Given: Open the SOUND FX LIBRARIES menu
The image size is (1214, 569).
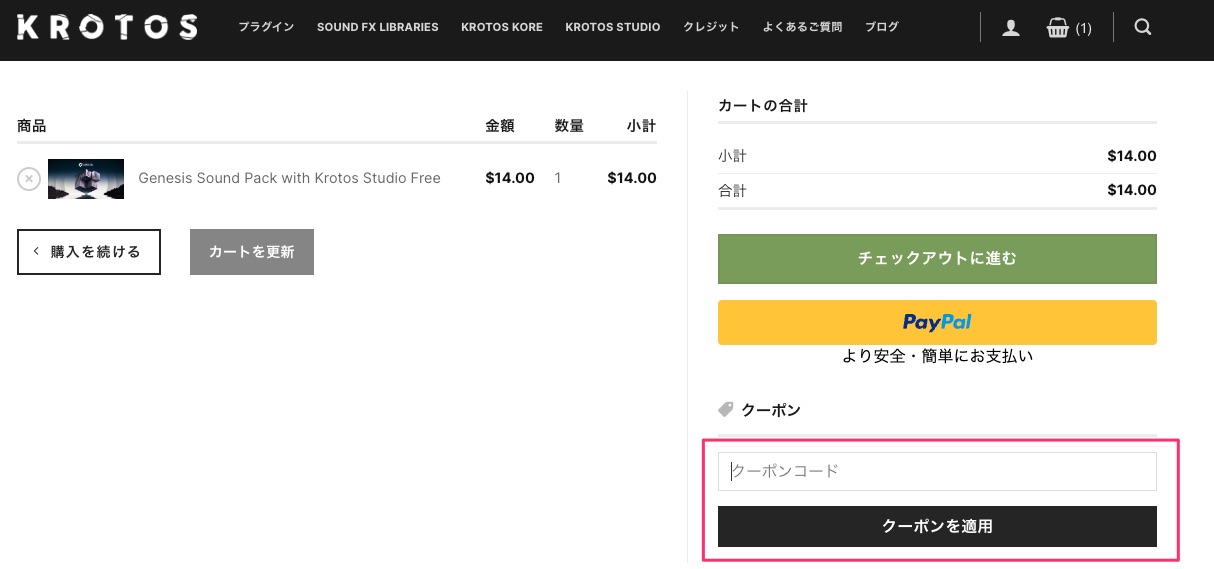Looking at the screenshot, I should click(377, 27).
